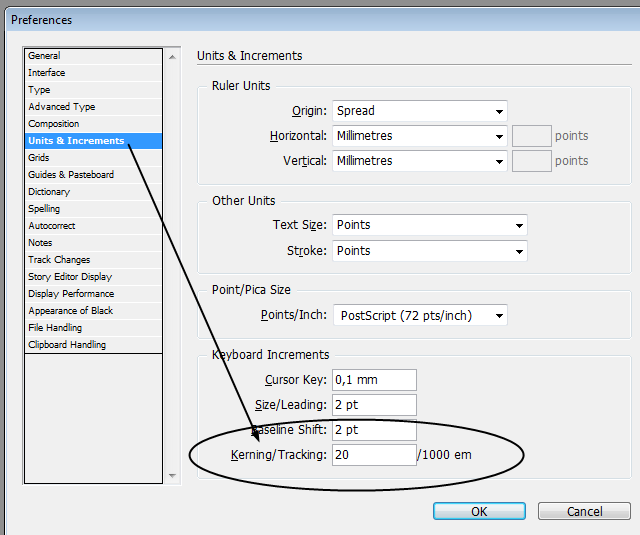Dismiss the dialog with Cancel
Screen dimensions: 640x535
(x=584, y=511)
